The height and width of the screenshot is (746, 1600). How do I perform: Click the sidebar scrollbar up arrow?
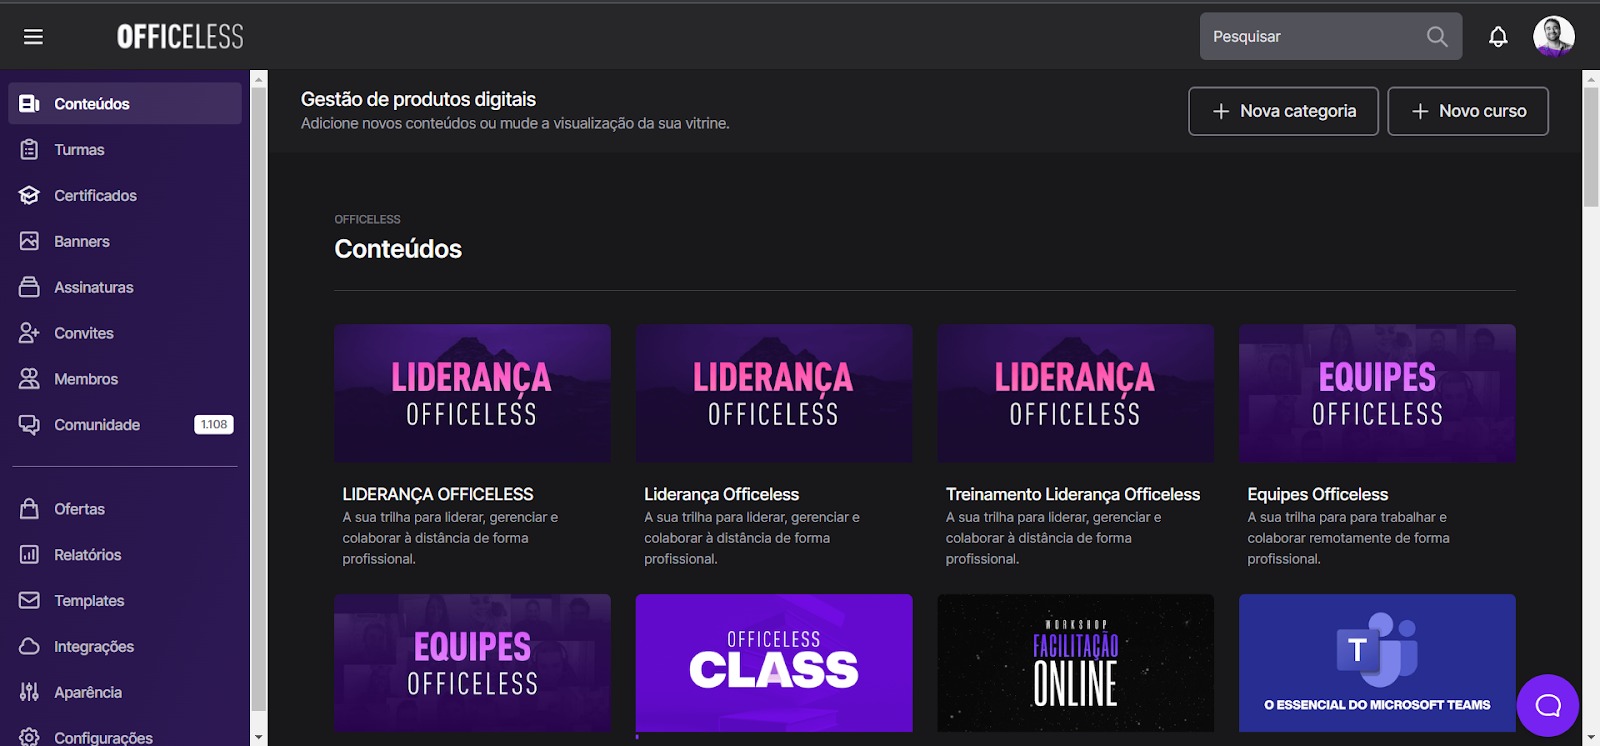pos(259,79)
